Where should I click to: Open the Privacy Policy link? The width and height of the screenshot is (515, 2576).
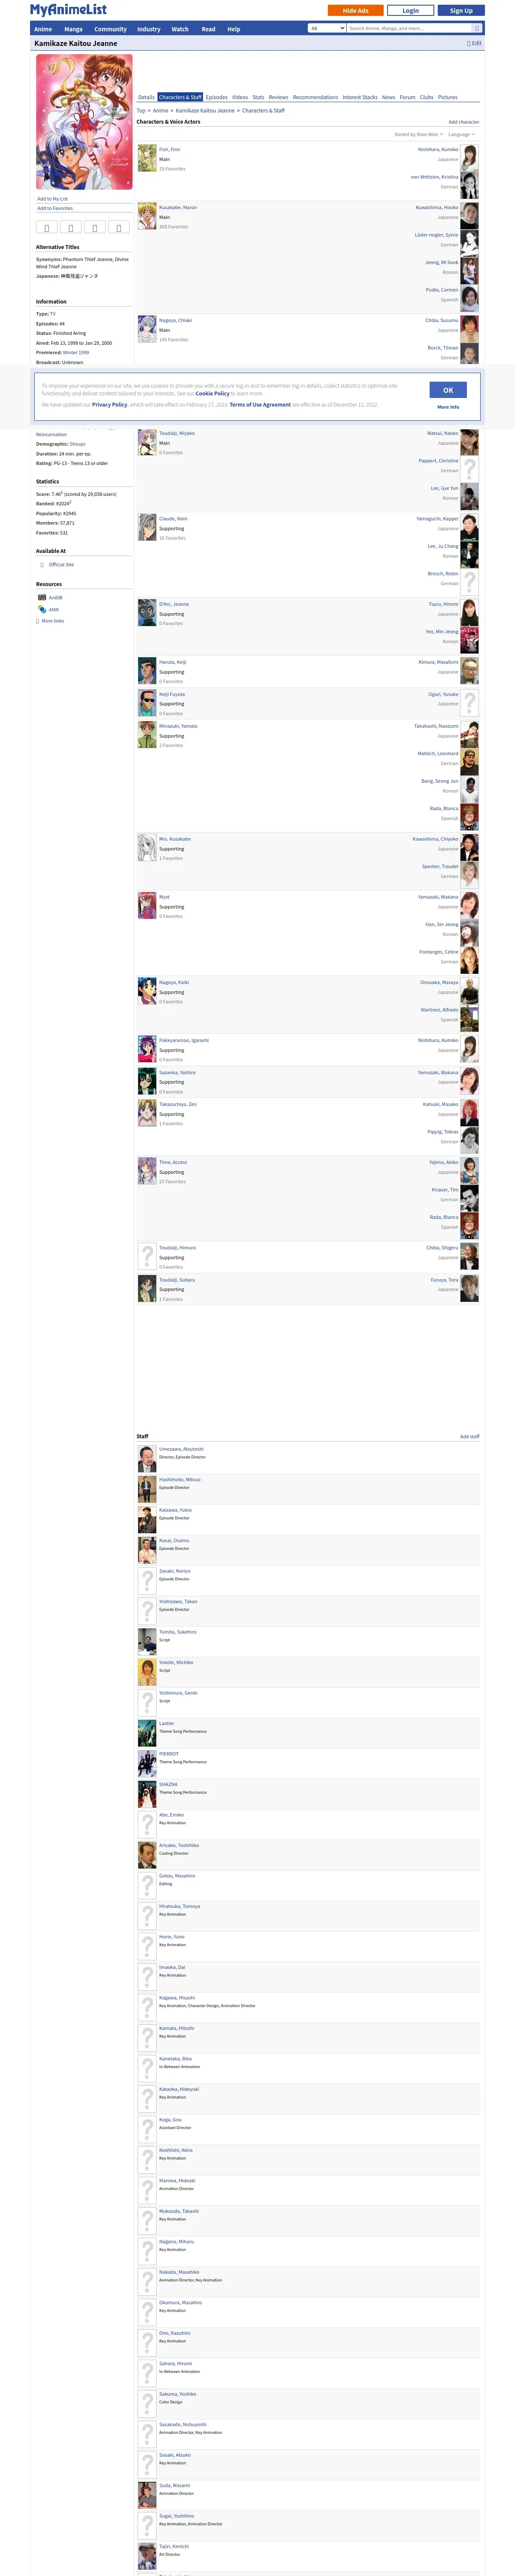(x=109, y=405)
